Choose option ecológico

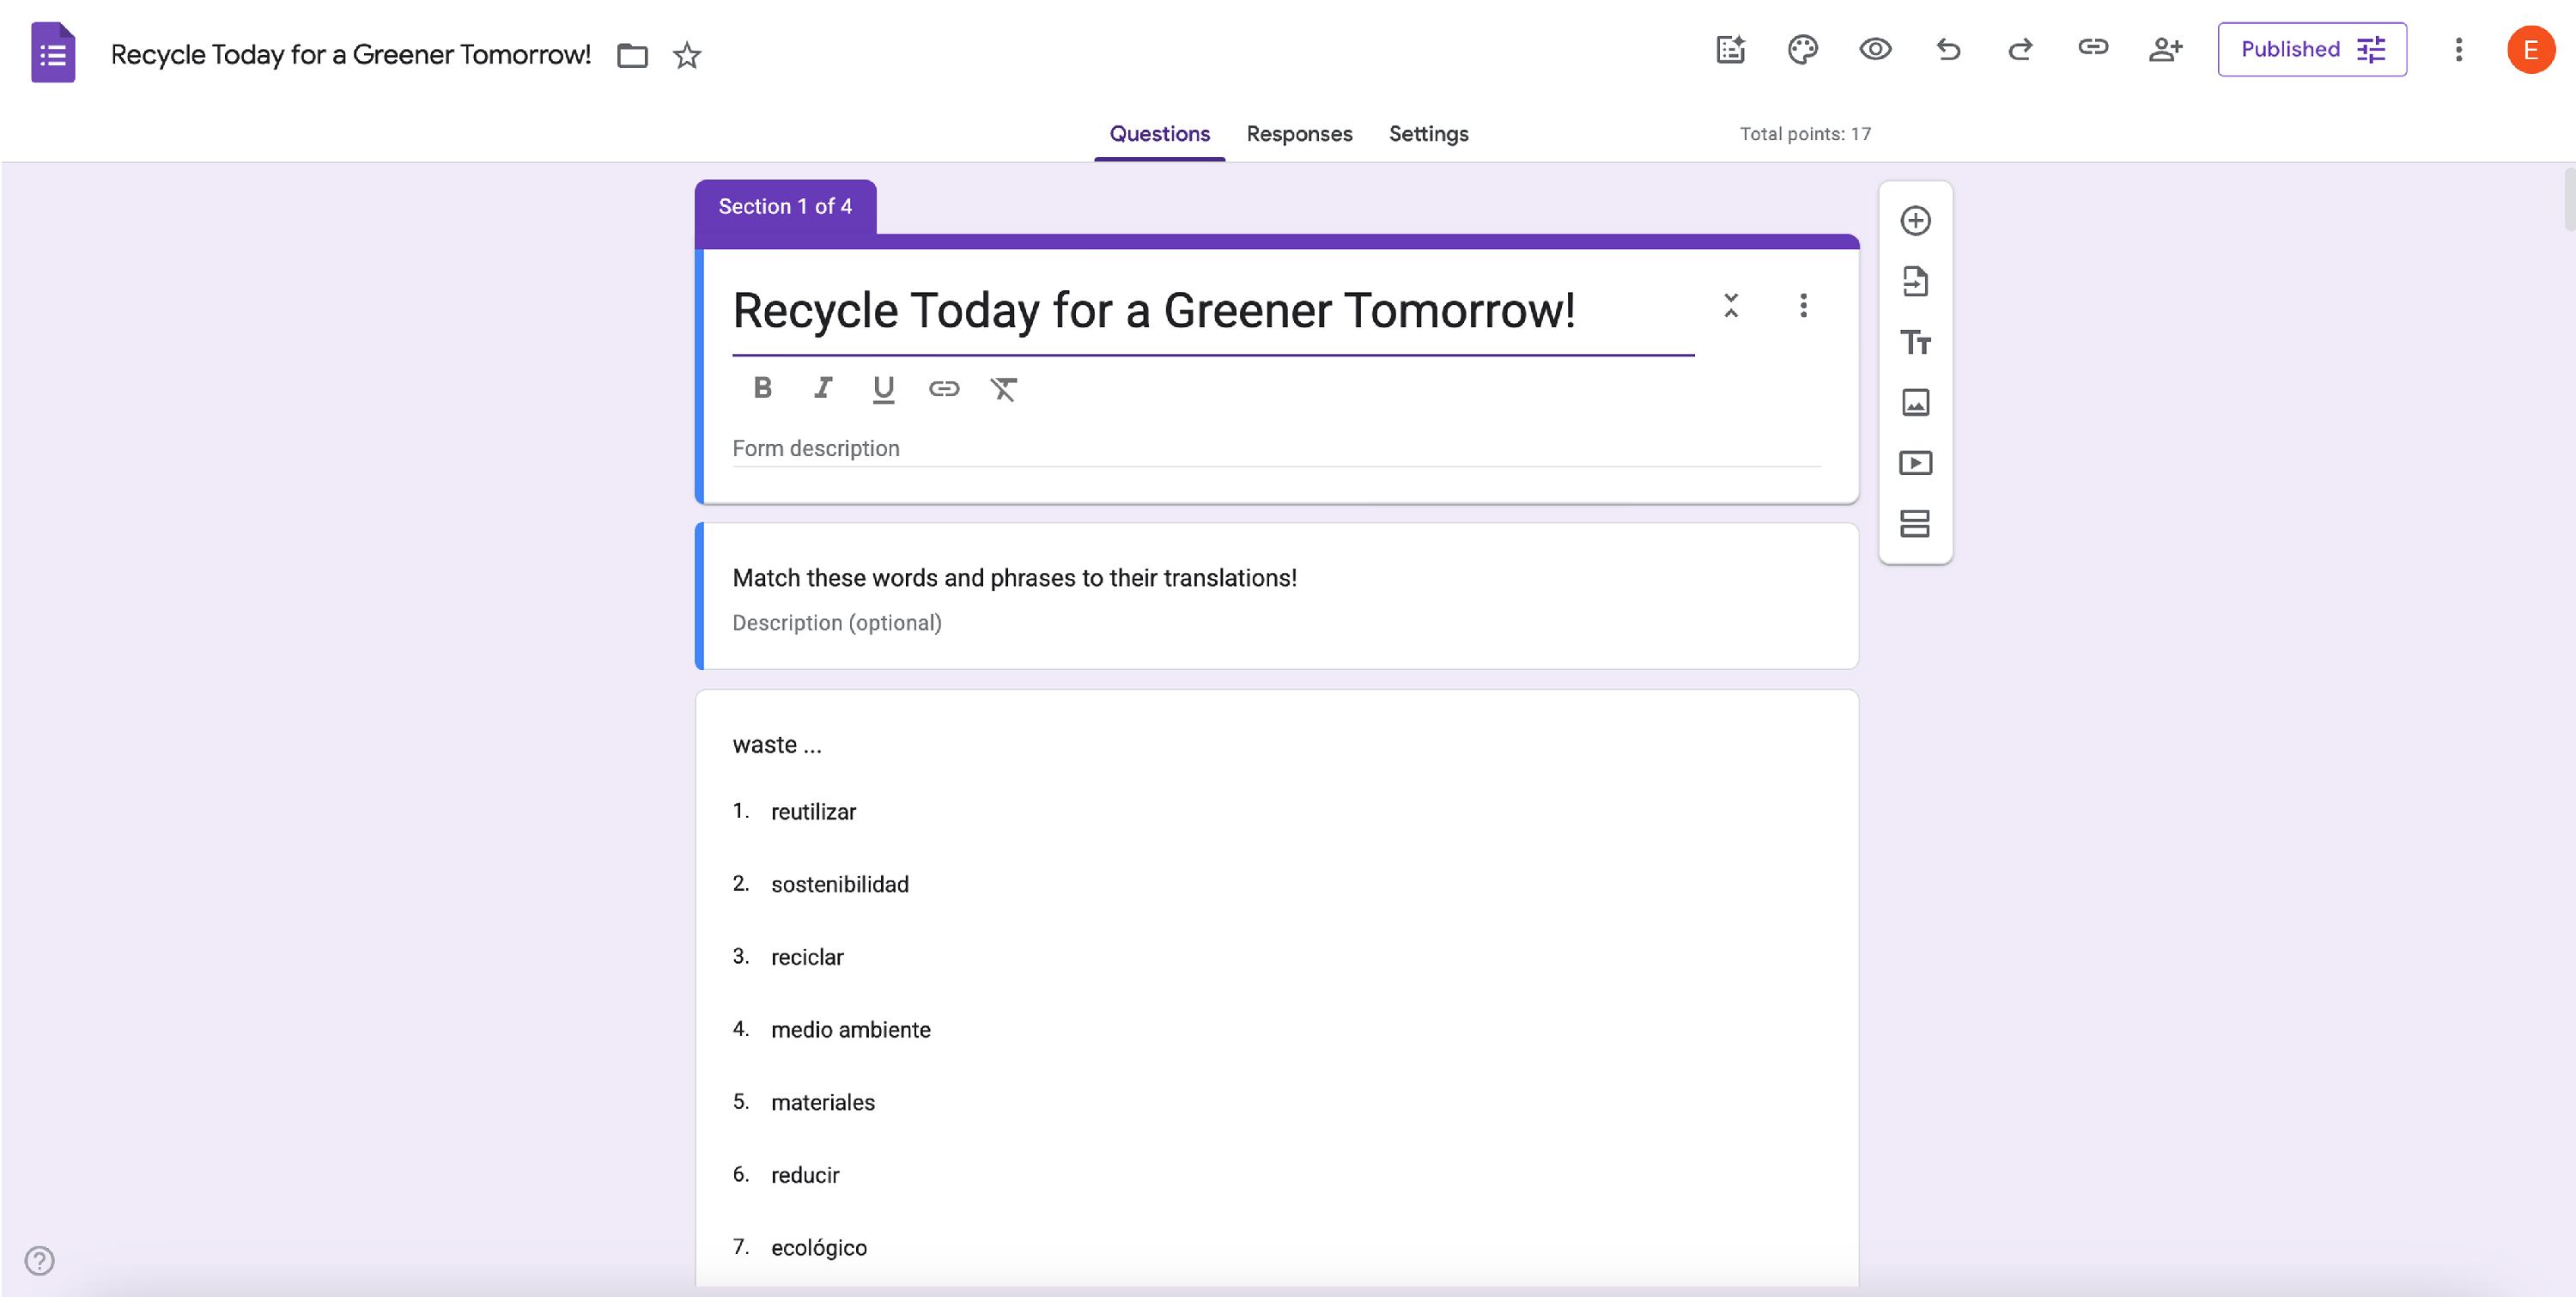(x=818, y=1248)
